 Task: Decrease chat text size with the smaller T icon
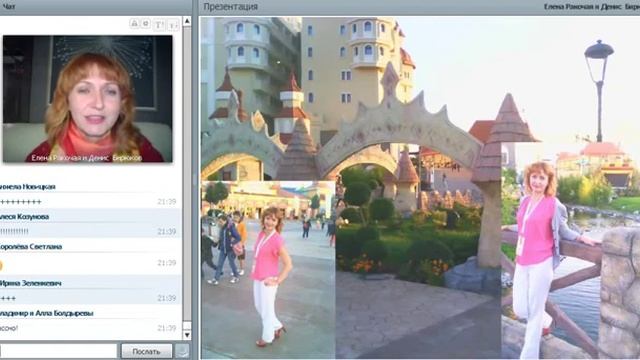pos(173,24)
